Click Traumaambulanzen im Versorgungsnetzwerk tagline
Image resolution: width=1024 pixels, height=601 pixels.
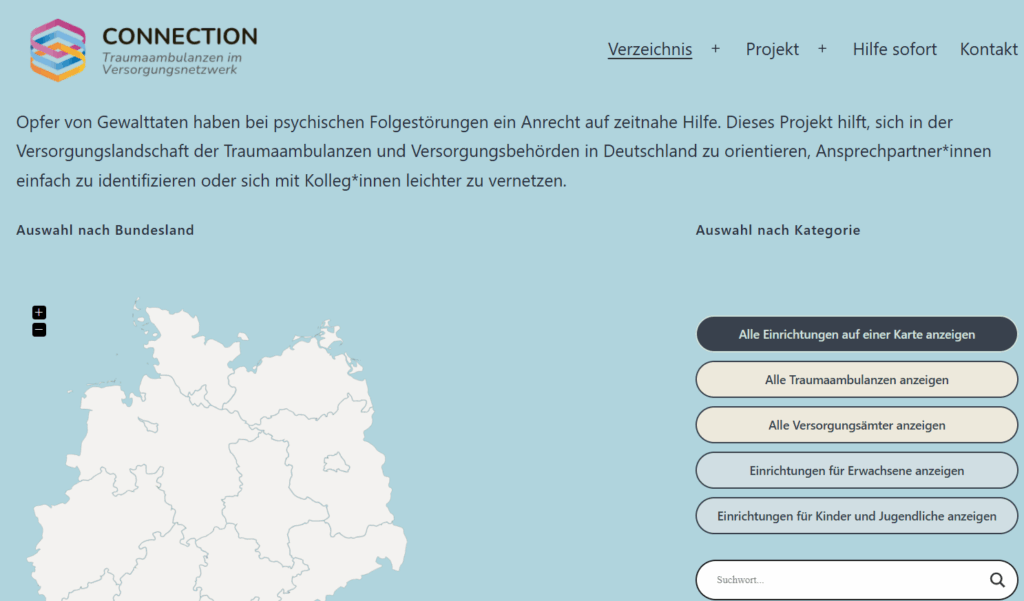172,63
